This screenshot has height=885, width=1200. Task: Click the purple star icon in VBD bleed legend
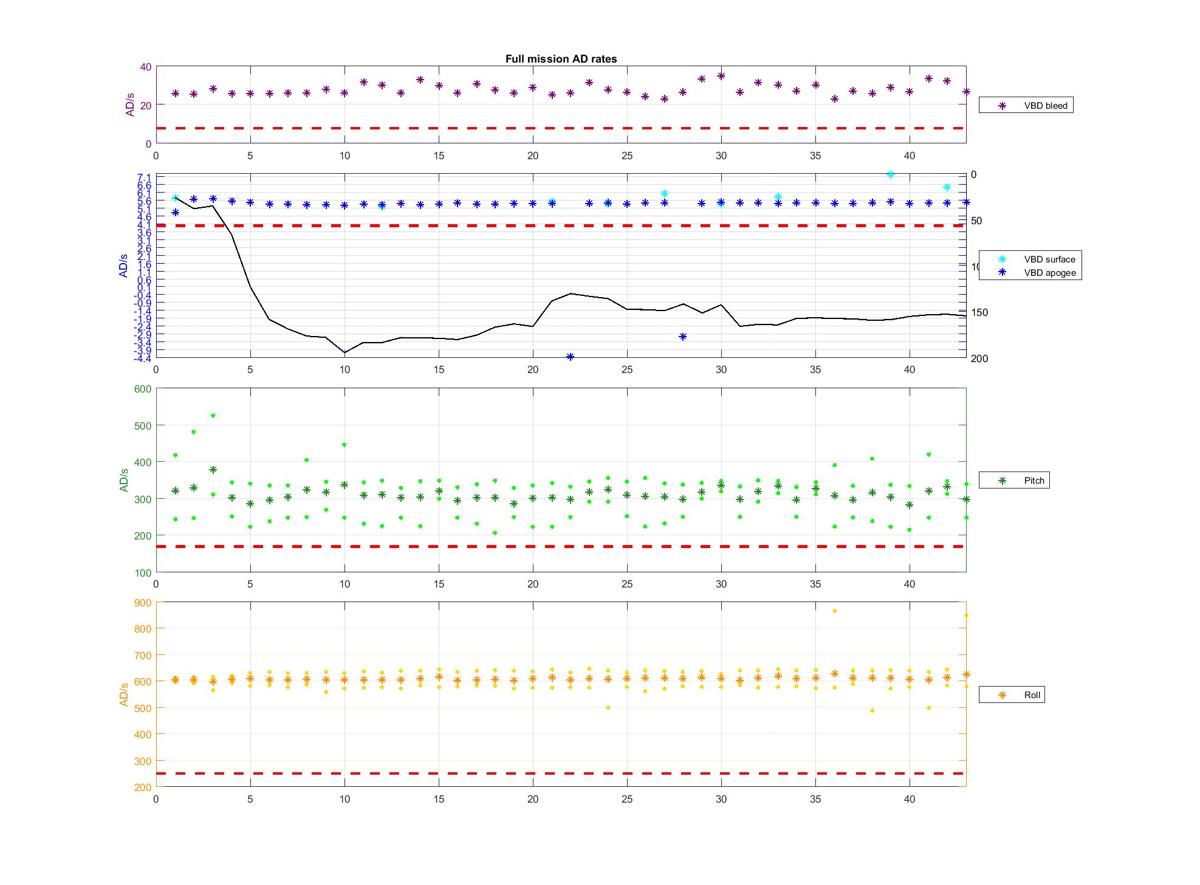point(1003,105)
